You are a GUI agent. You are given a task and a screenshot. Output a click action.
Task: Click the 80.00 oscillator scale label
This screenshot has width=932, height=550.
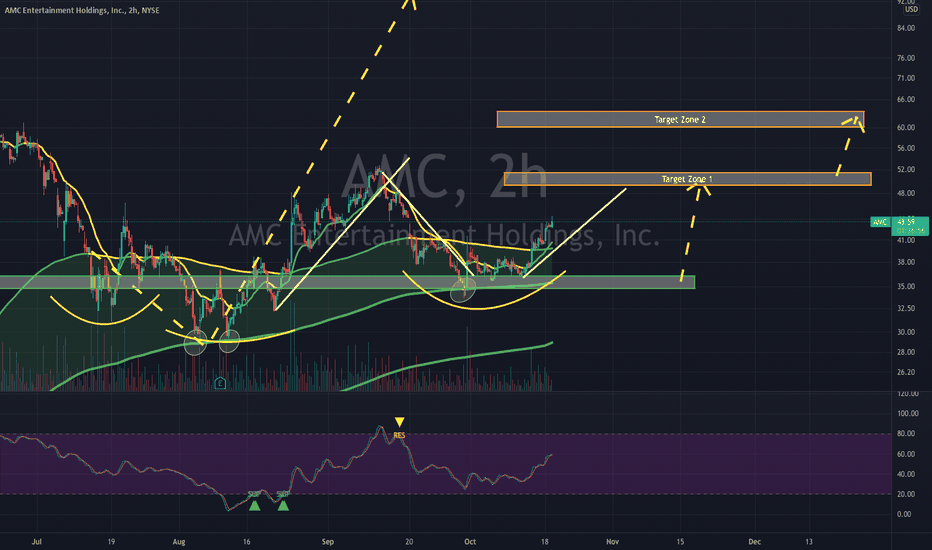coord(906,433)
